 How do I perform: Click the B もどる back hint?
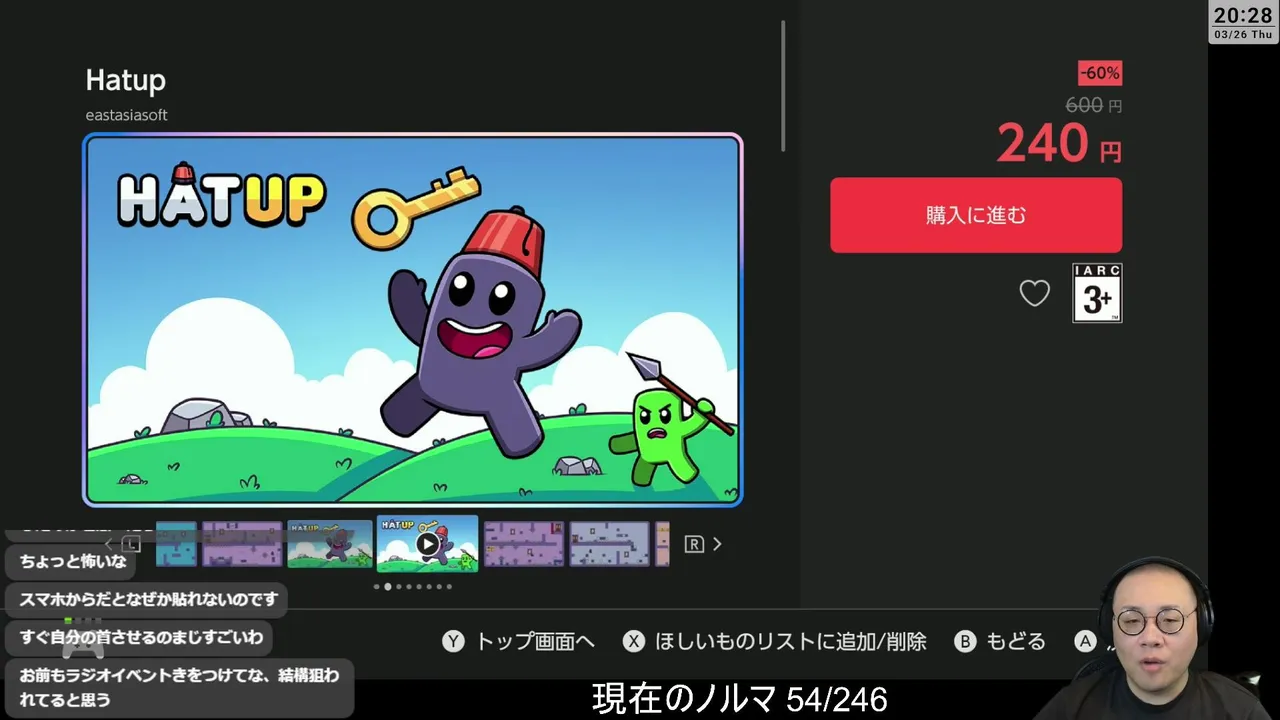pyautogui.click(x=1000, y=642)
